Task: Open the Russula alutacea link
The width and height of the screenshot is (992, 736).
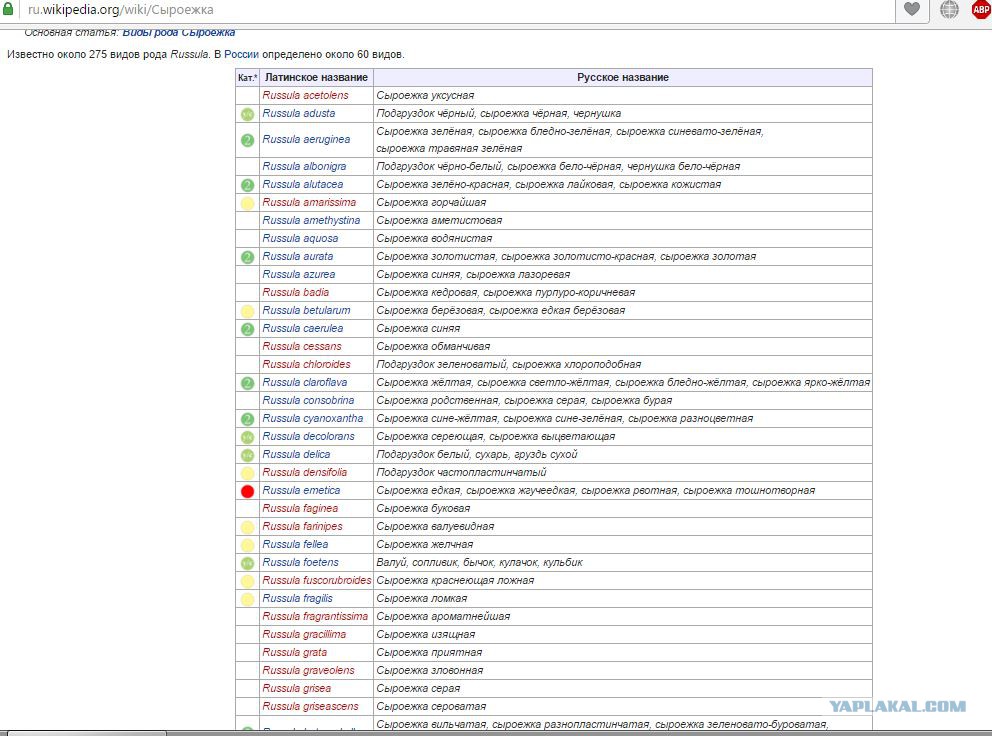Action: (x=303, y=184)
